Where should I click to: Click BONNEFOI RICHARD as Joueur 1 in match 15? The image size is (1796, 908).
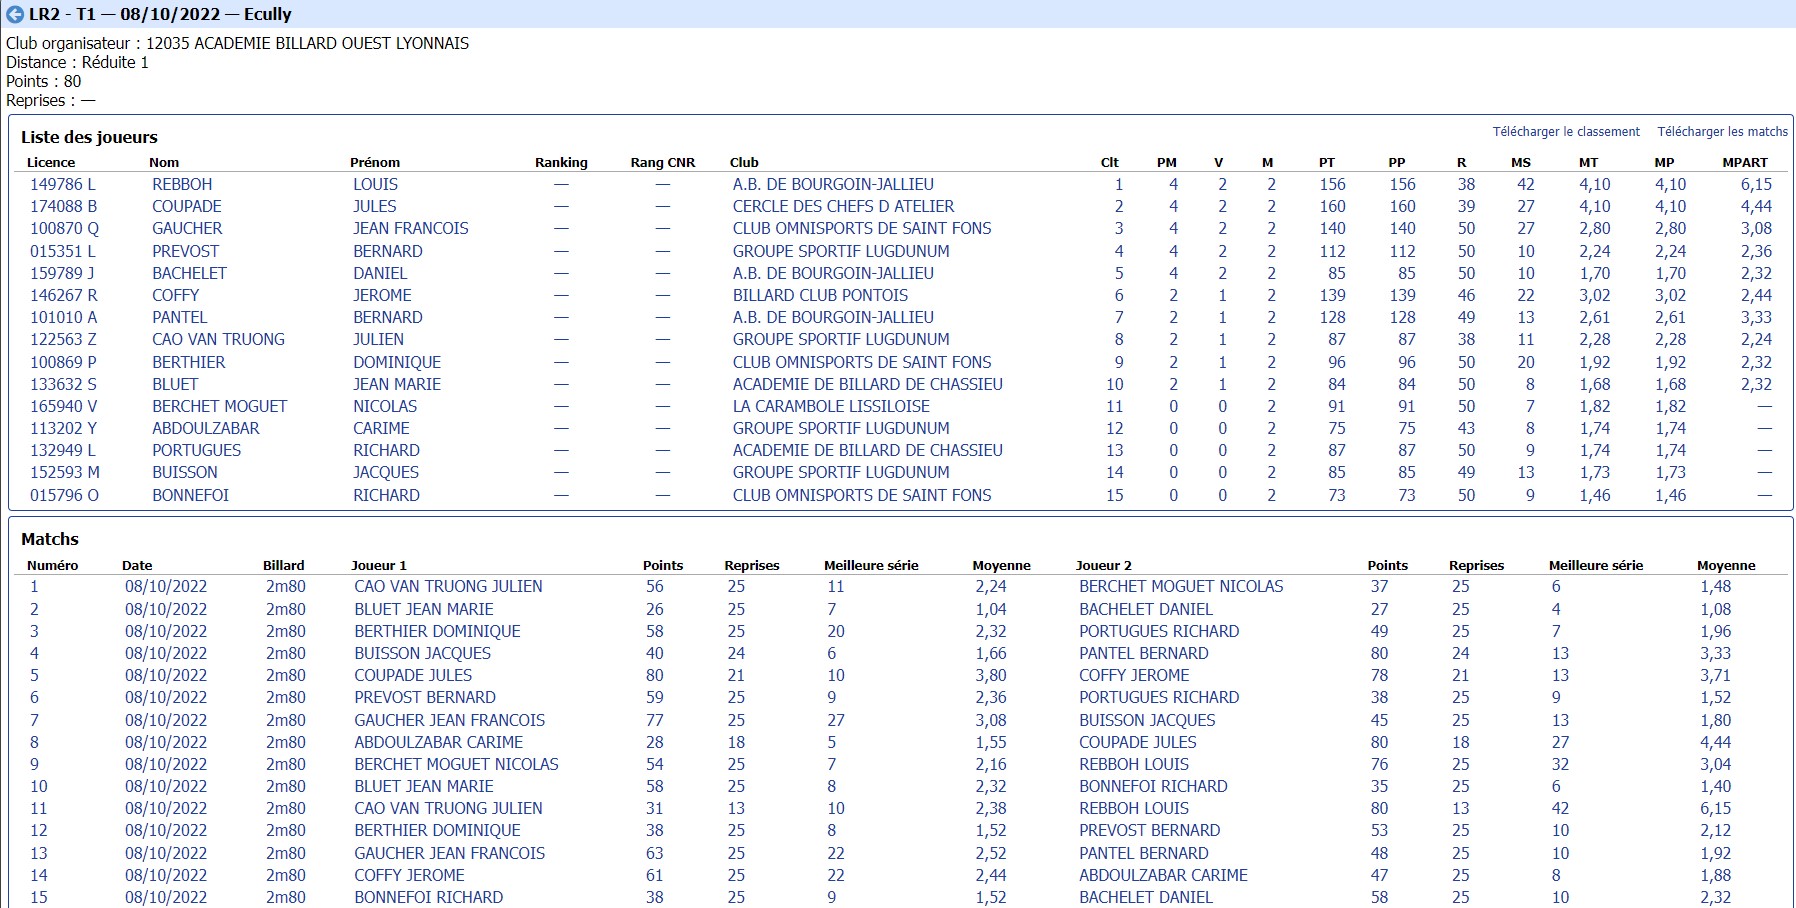click(428, 897)
